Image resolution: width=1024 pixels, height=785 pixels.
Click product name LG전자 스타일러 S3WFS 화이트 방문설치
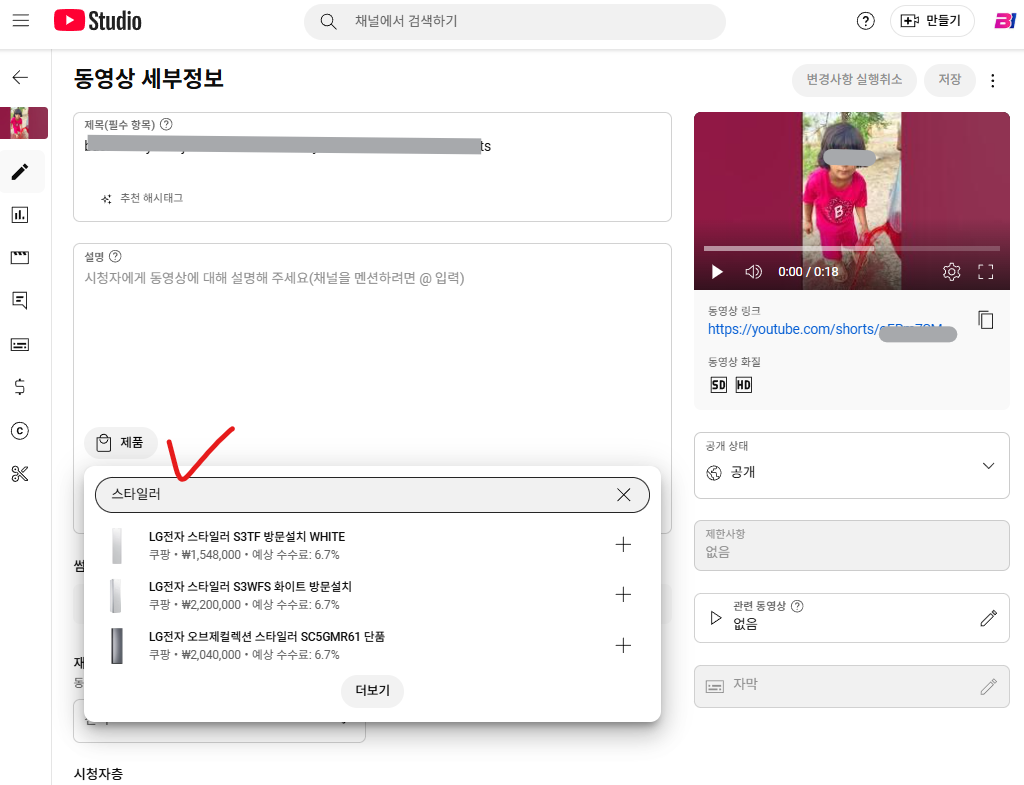[250, 586]
